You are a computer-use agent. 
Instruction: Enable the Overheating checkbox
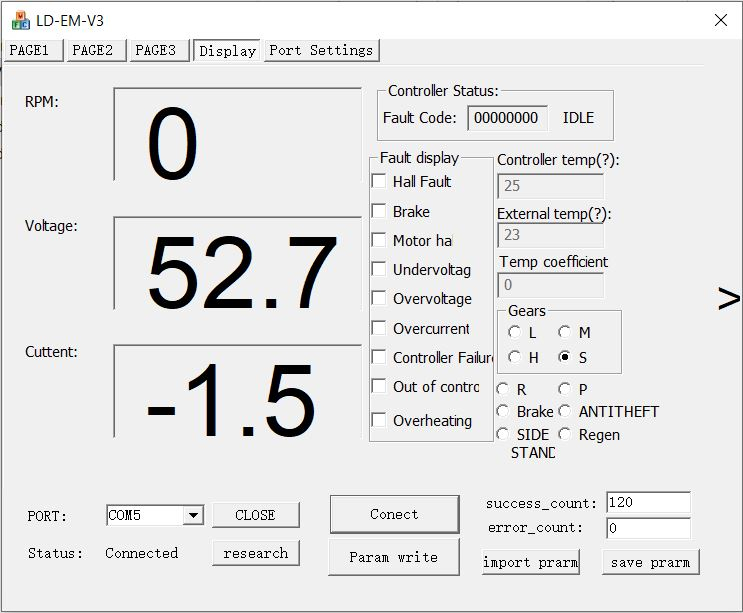point(379,420)
